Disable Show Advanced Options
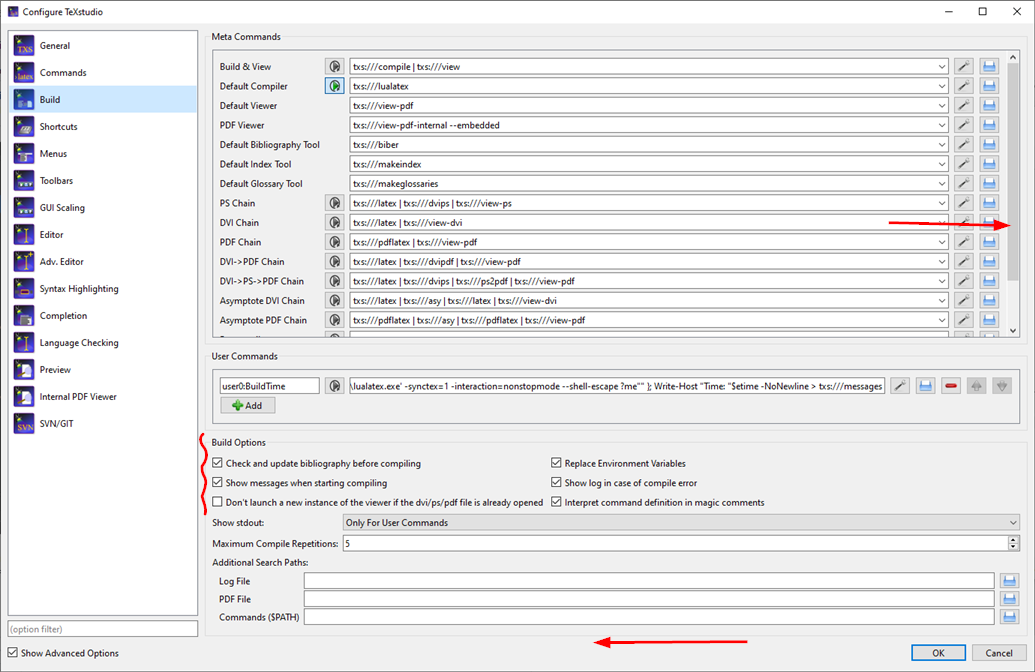The width and height of the screenshot is (1035, 672). 10,653
